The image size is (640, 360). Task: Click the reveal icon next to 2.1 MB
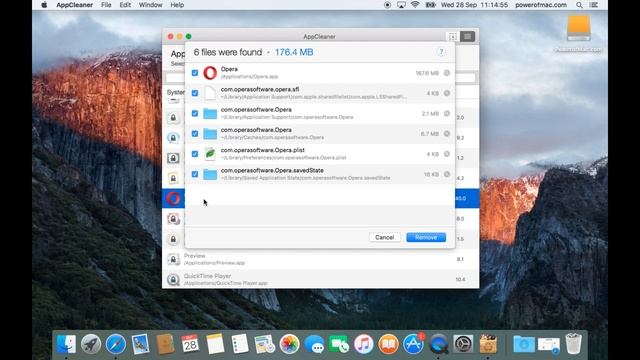(x=447, y=113)
